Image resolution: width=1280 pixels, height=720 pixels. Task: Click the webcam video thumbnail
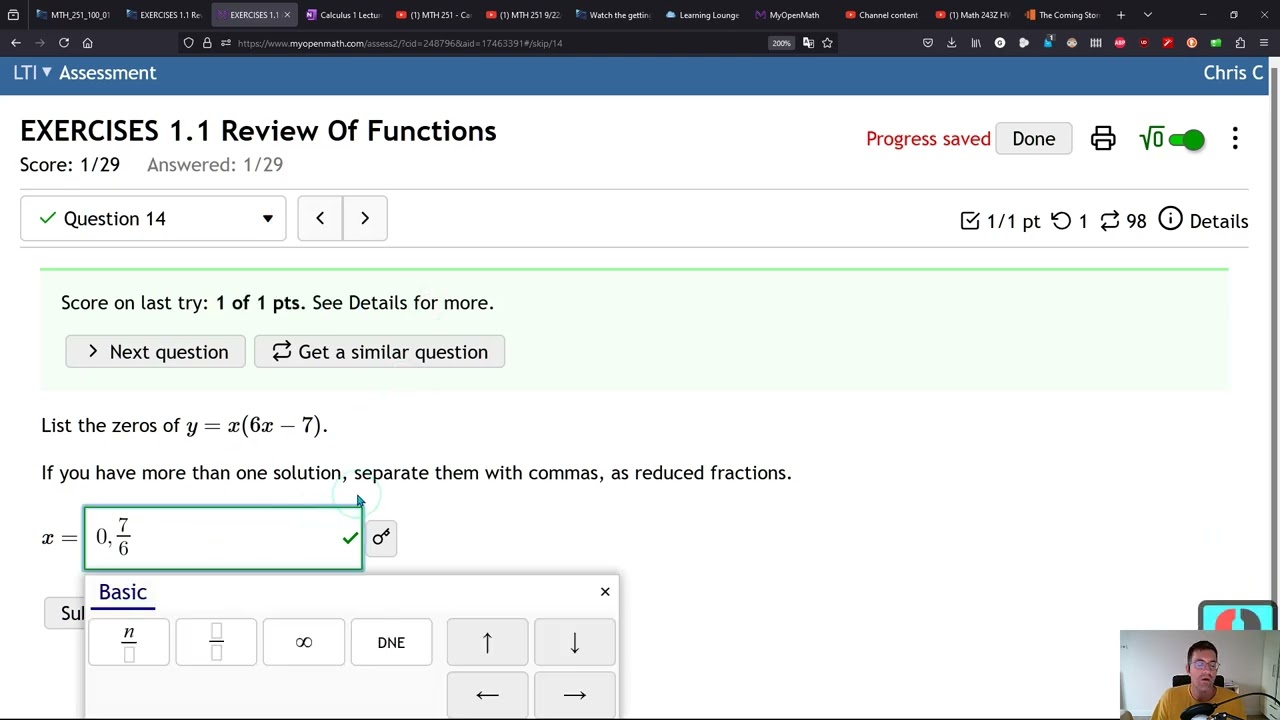pos(1198,675)
